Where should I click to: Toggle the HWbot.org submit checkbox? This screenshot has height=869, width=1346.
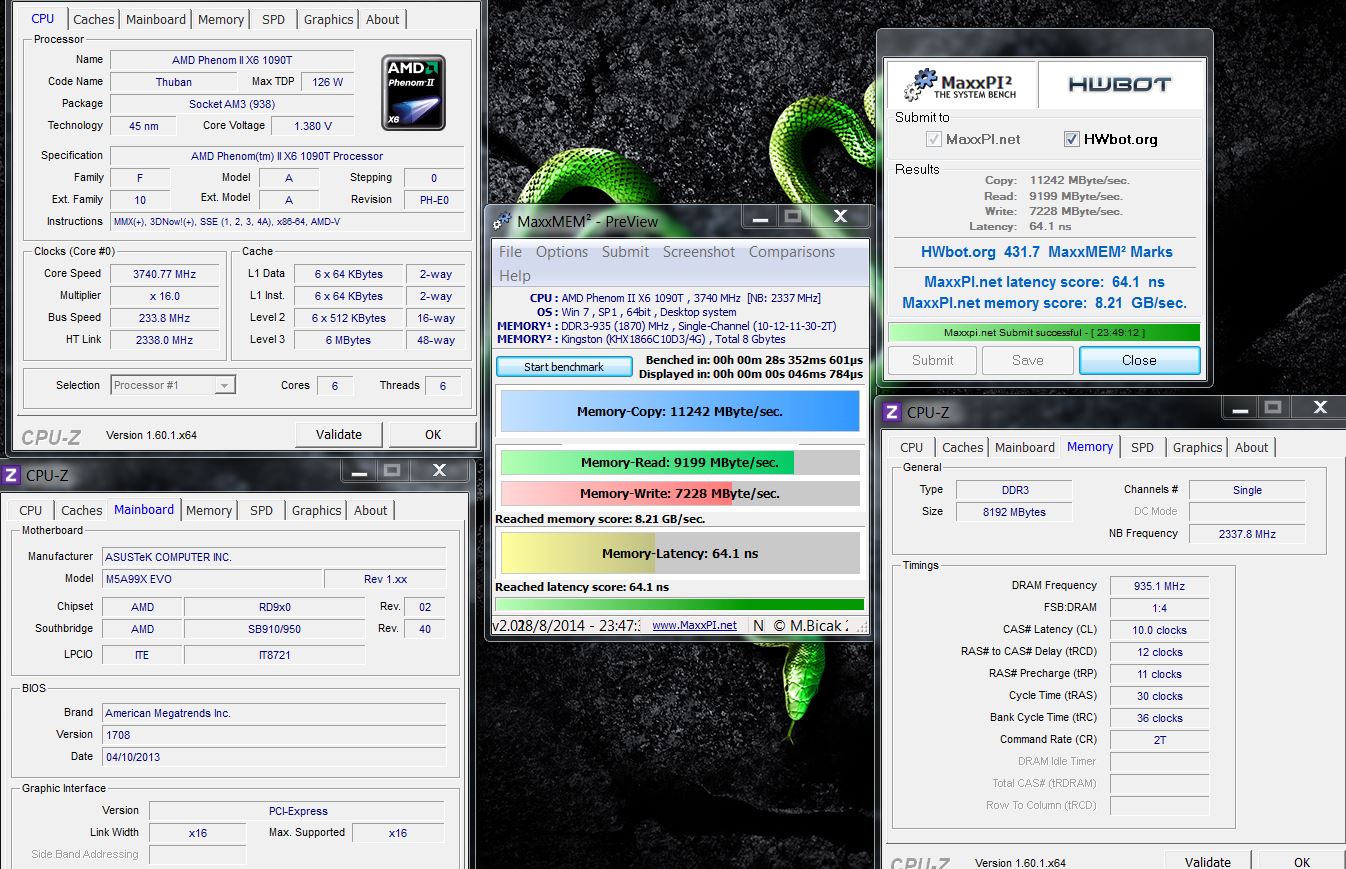[x=1072, y=139]
